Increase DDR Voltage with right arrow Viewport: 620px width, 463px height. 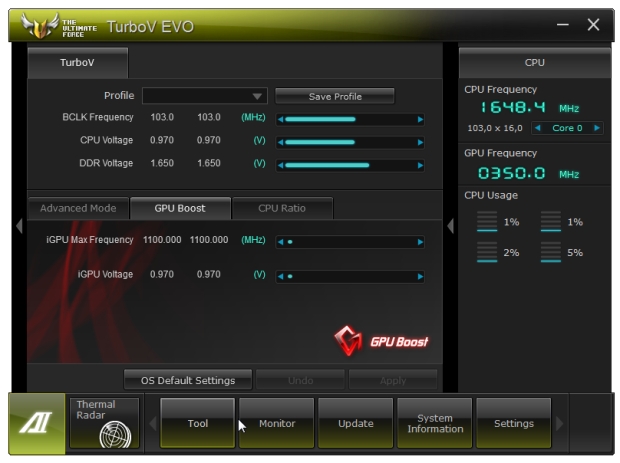pos(420,165)
